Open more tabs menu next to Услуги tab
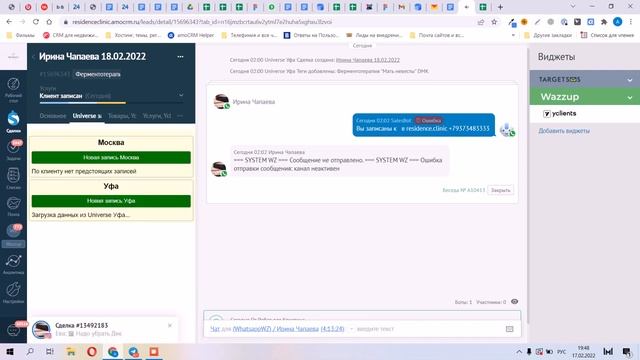640x360 pixels. pos(180,116)
